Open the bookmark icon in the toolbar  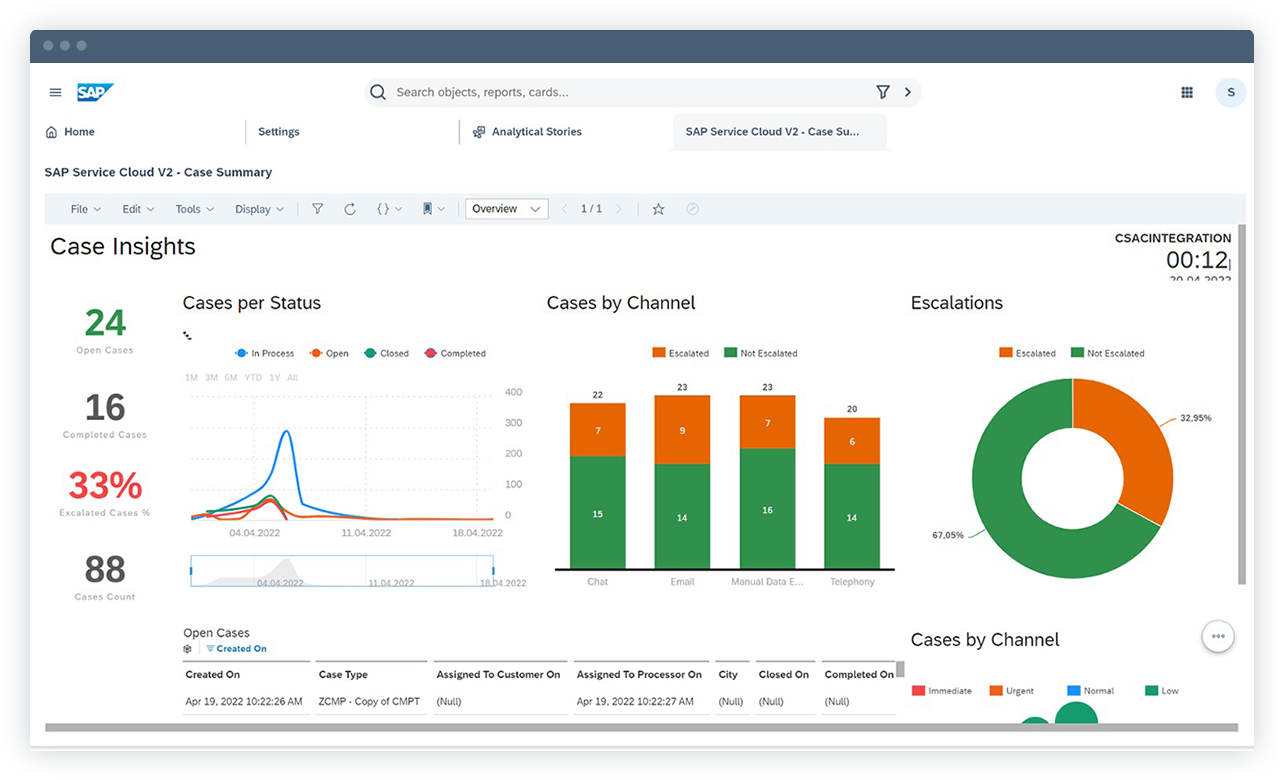[428, 208]
